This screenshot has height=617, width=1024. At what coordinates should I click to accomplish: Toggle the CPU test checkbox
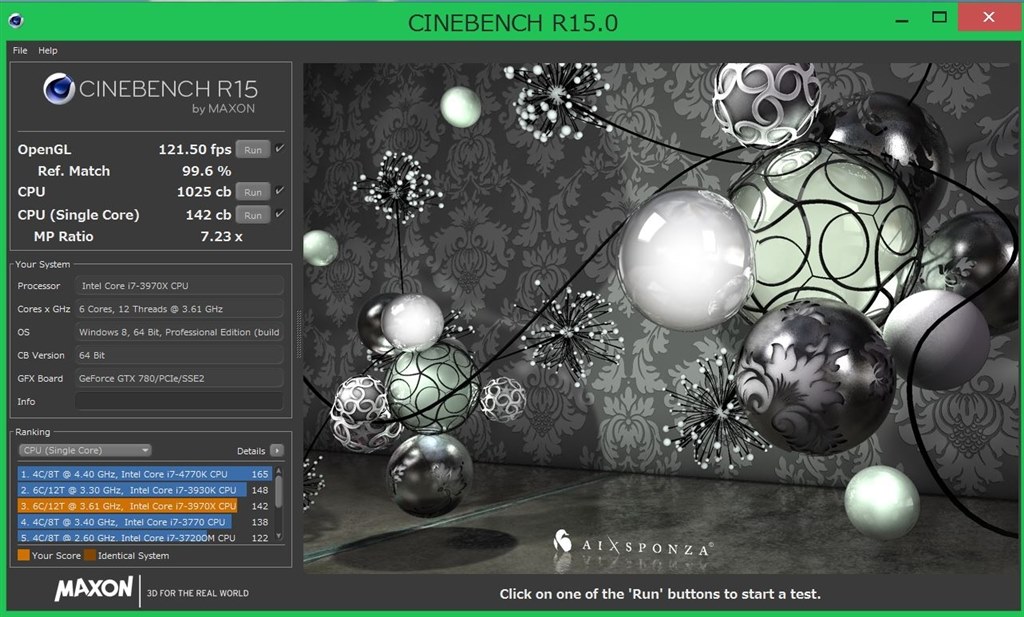280,191
